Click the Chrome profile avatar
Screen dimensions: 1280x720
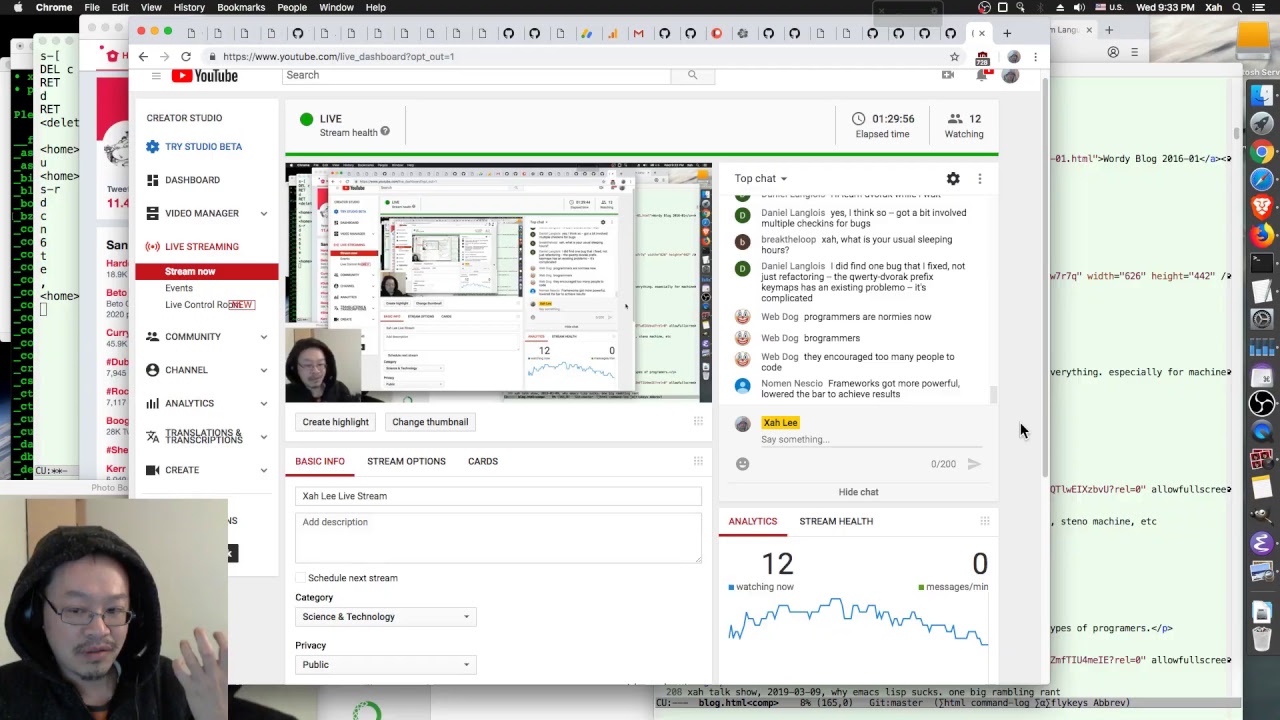coord(1014,57)
